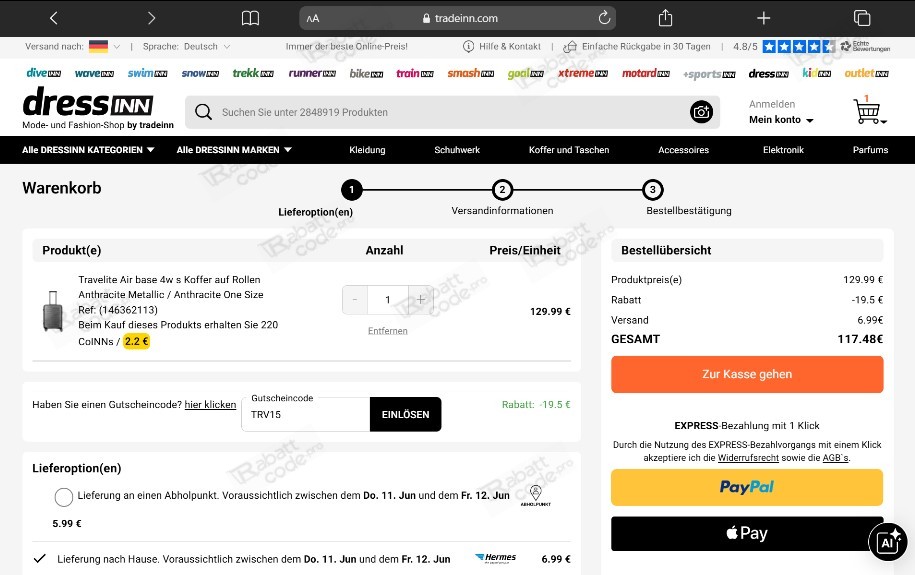Image resolution: width=915 pixels, height=575 pixels.
Task: Reload the page with refresh icon
Action: [x=604, y=18]
